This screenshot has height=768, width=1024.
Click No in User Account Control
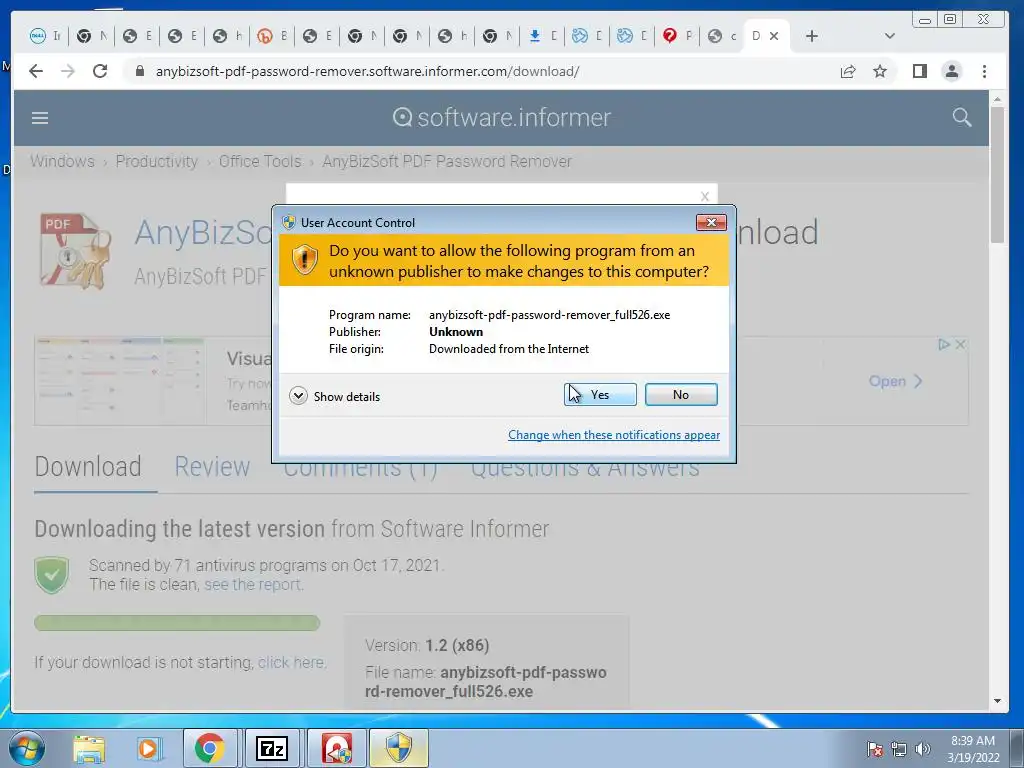681,394
